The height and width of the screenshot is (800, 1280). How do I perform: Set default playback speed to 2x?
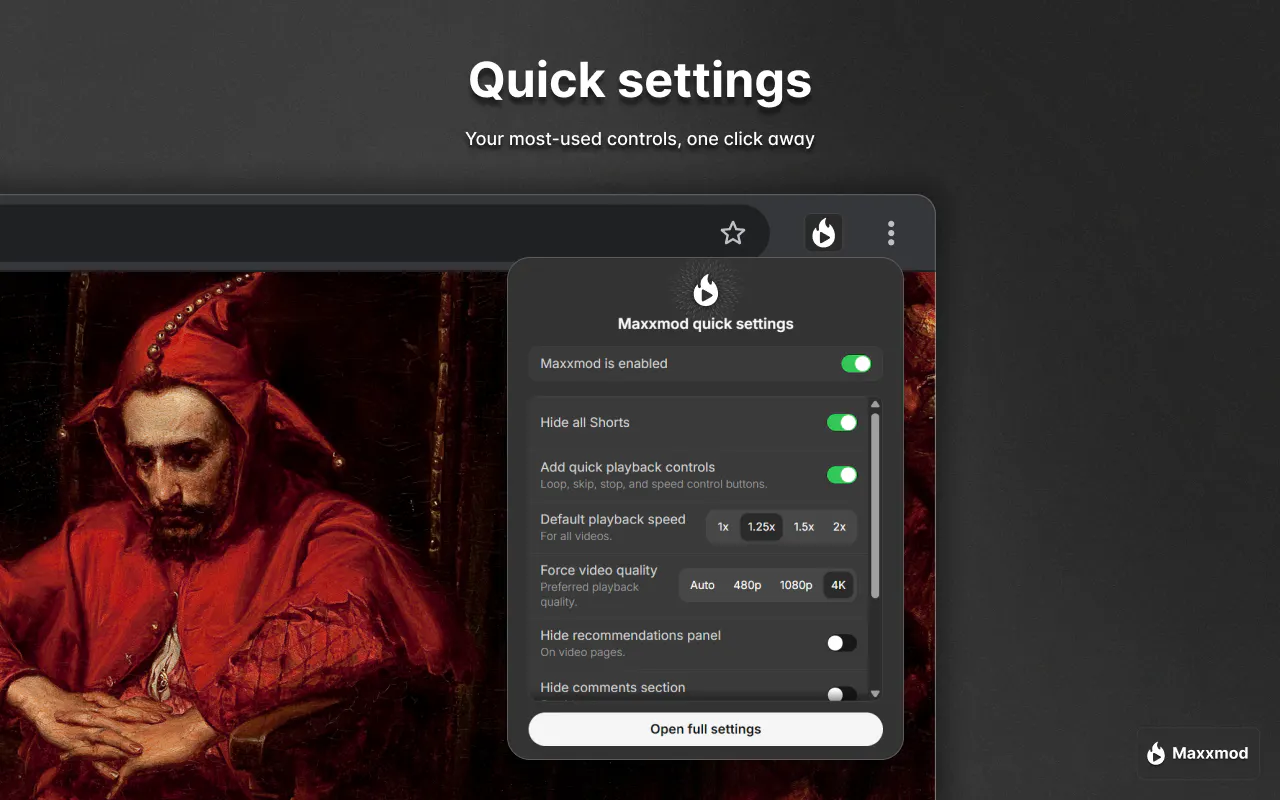tap(839, 527)
